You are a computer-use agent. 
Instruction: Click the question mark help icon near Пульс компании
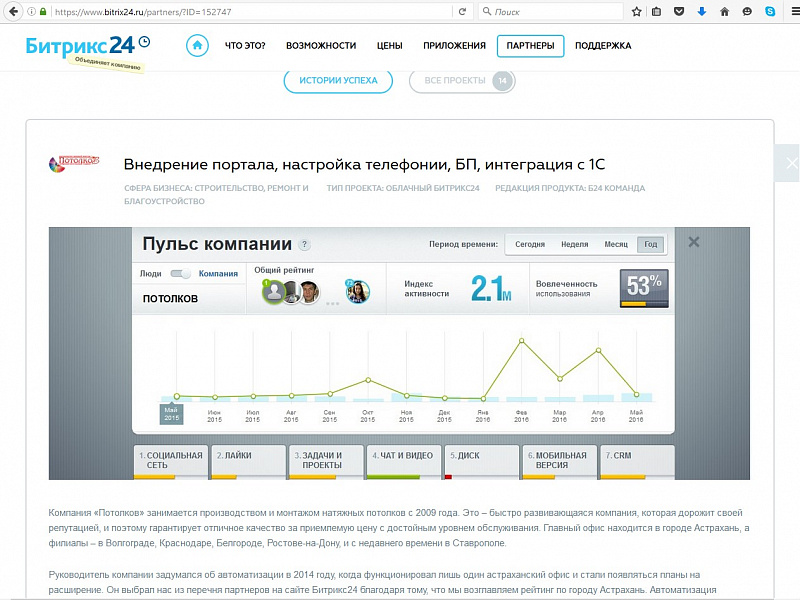tap(304, 244)
